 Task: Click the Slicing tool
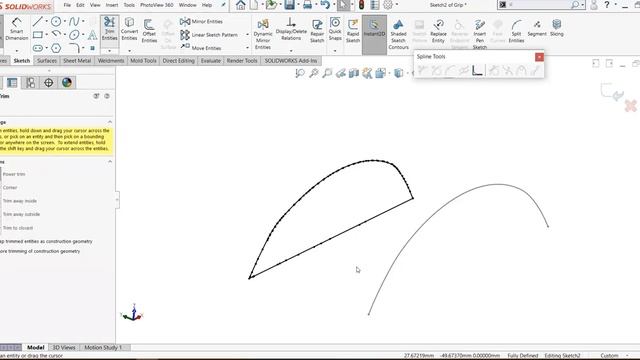(556, 28)
